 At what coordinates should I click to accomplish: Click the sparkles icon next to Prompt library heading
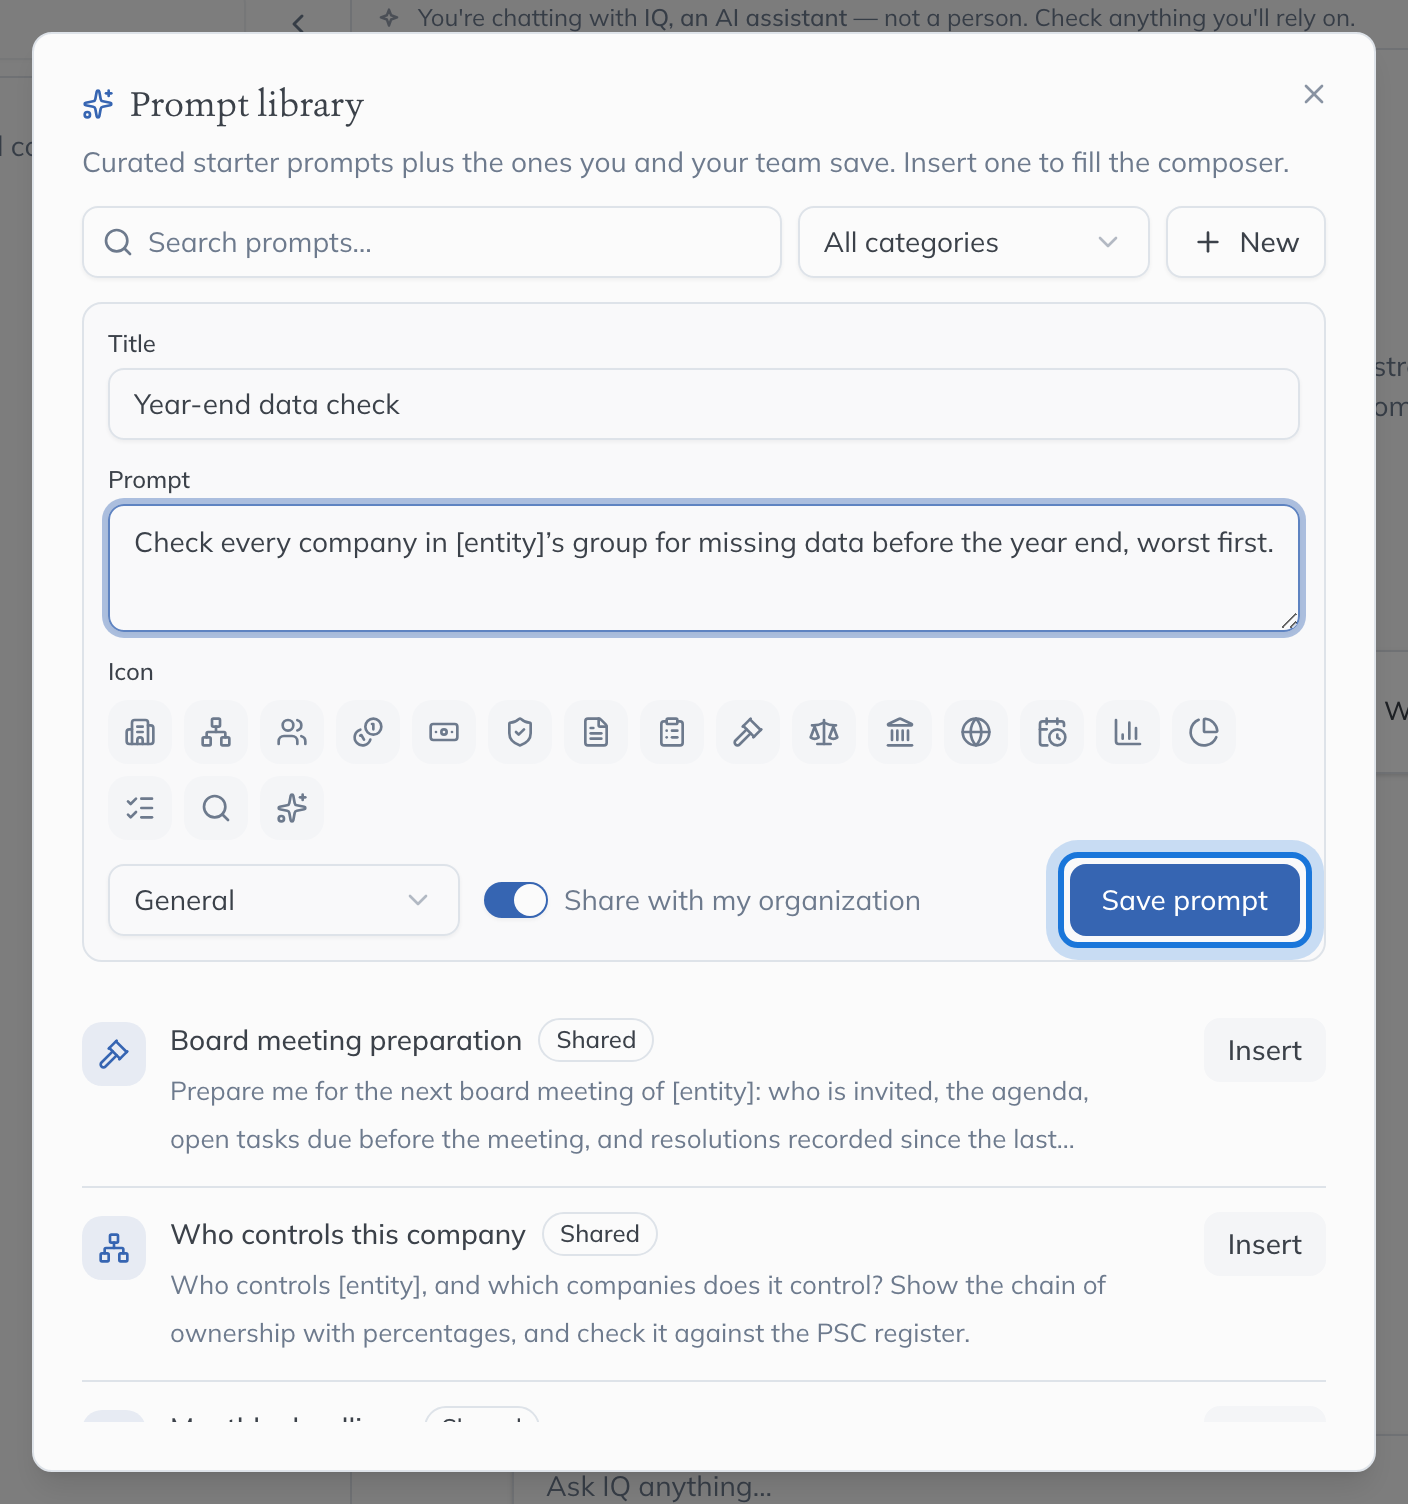[x=98, y=104]
